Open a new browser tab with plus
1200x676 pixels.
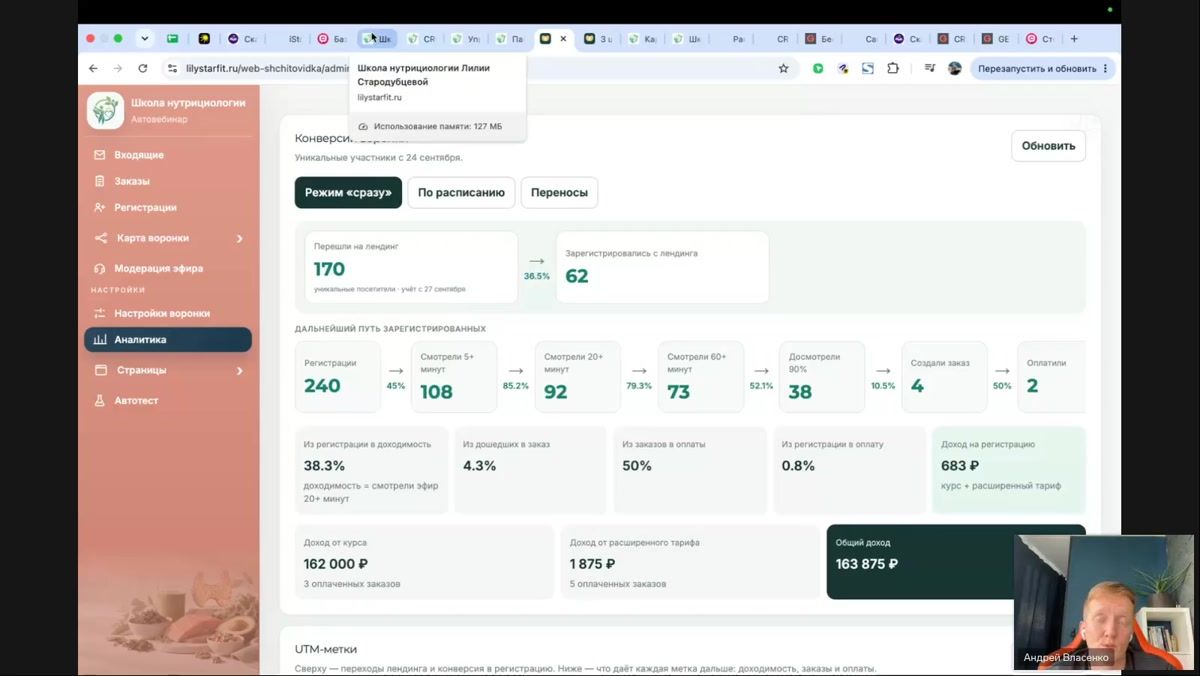1074,39
